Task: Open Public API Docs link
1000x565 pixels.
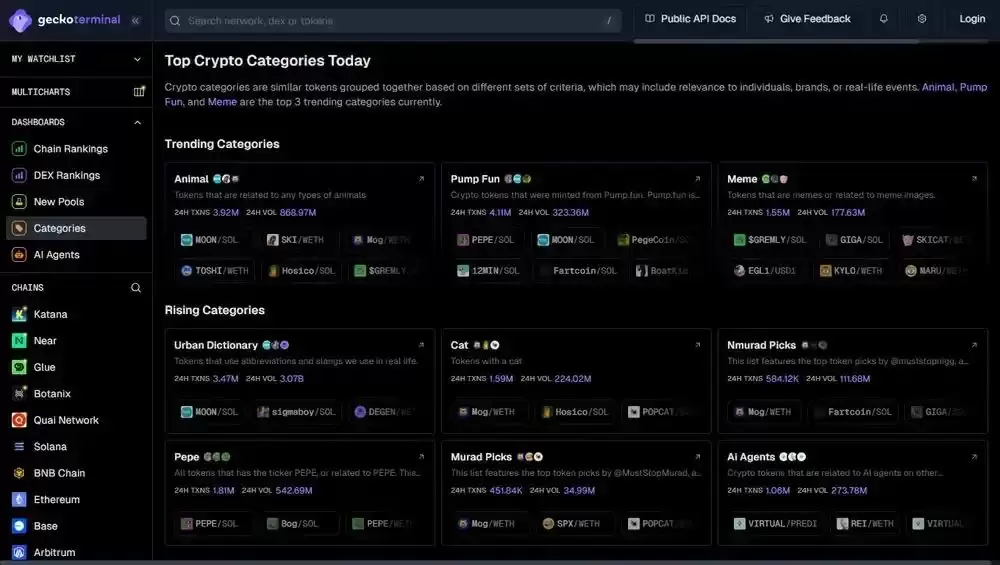Action: coord(691,19)
